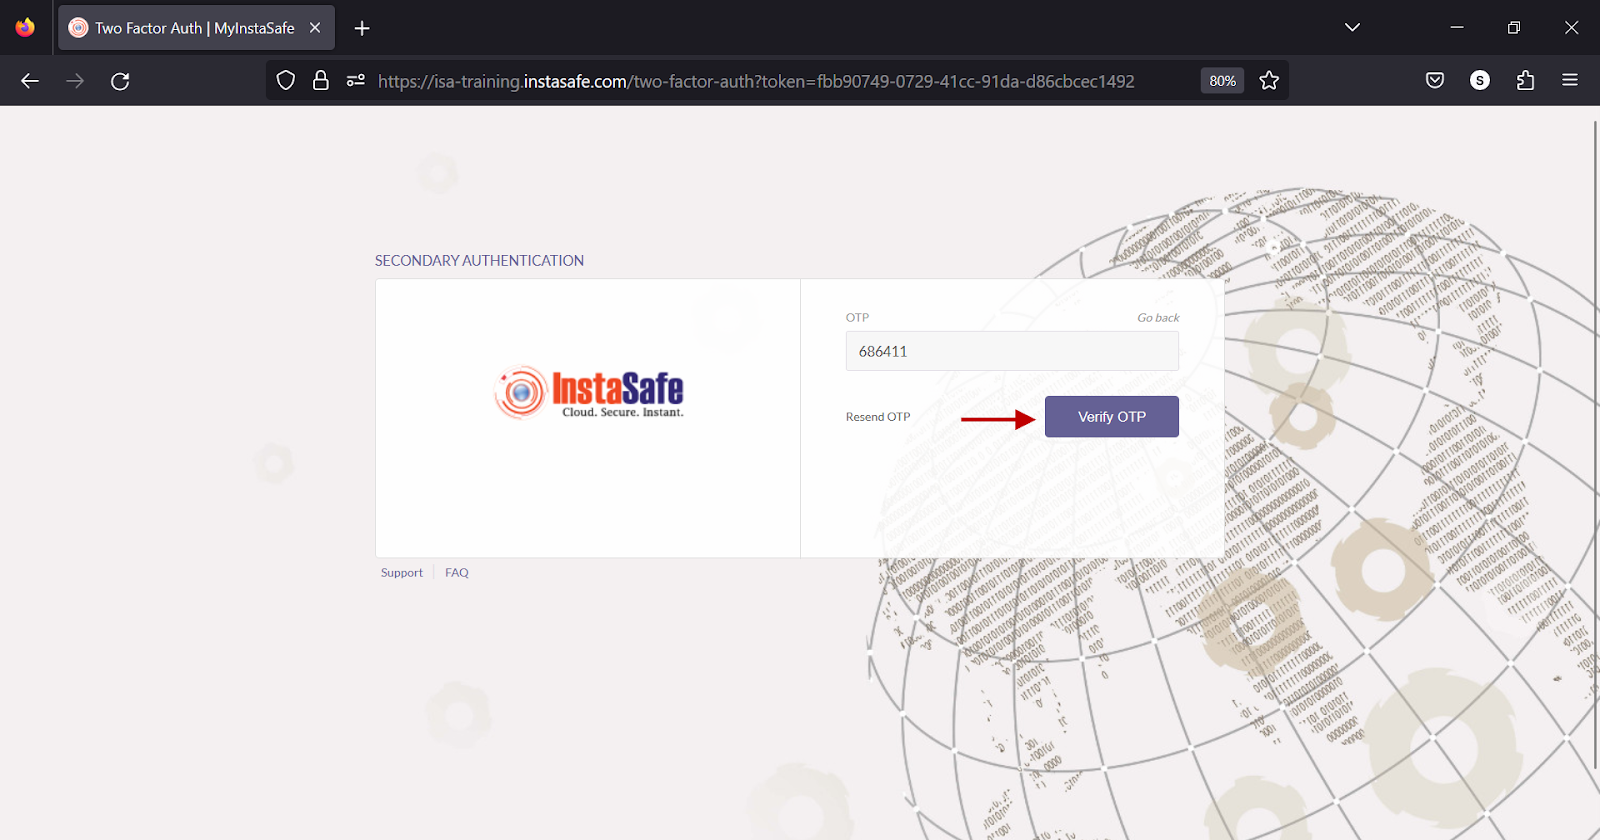
Task: Click the Go back link
Action: point(1158,318)
